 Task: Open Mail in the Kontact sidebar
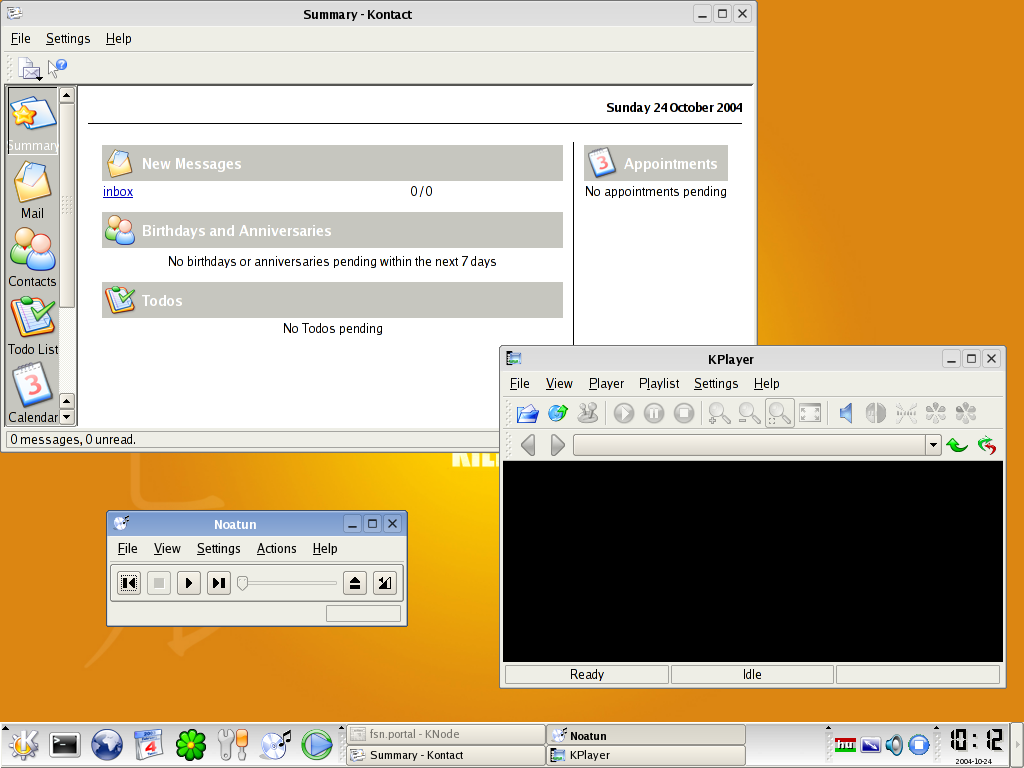(x=33, y=190)
